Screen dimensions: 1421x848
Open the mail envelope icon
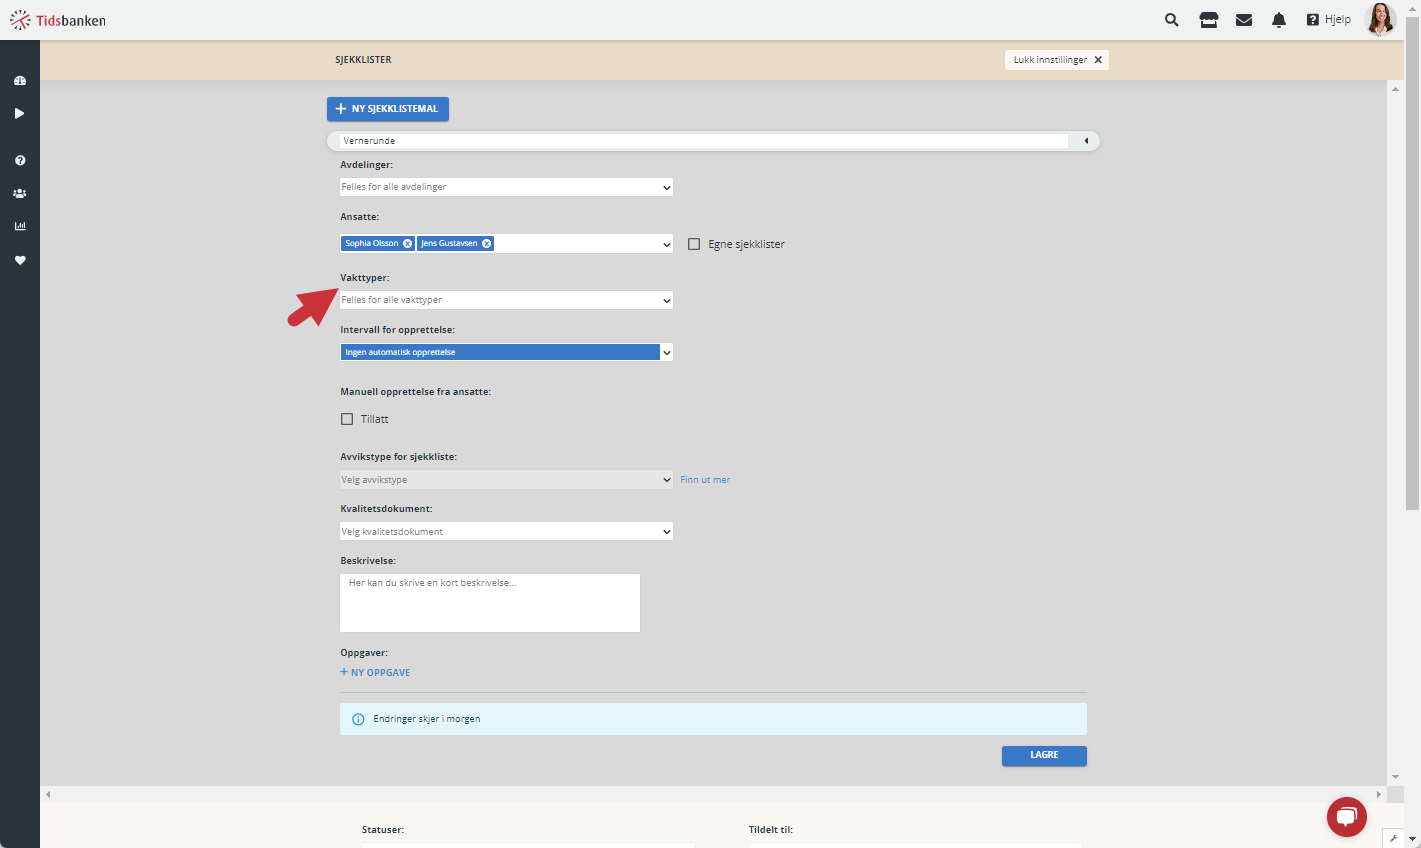click(x=1244, y=20)
